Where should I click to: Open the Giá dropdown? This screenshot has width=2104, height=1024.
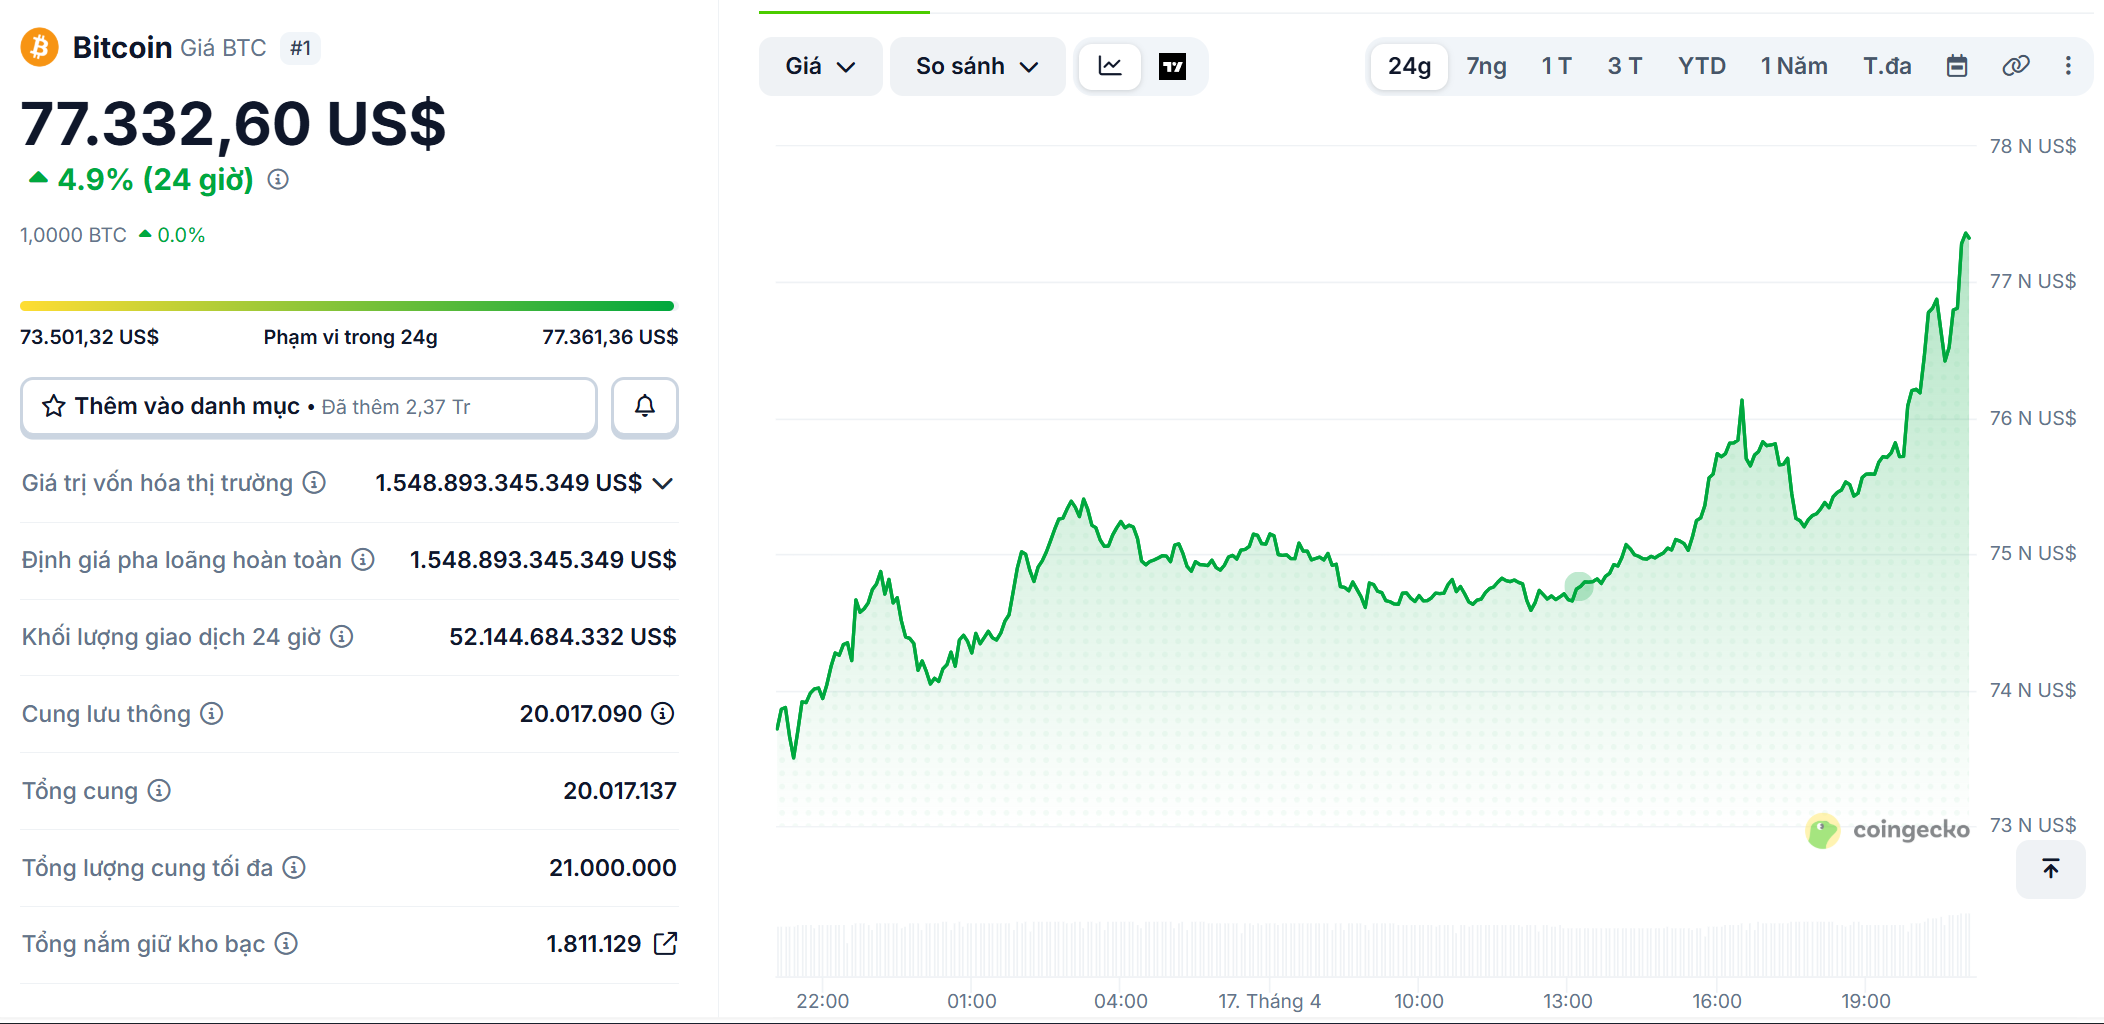[820, 66]
